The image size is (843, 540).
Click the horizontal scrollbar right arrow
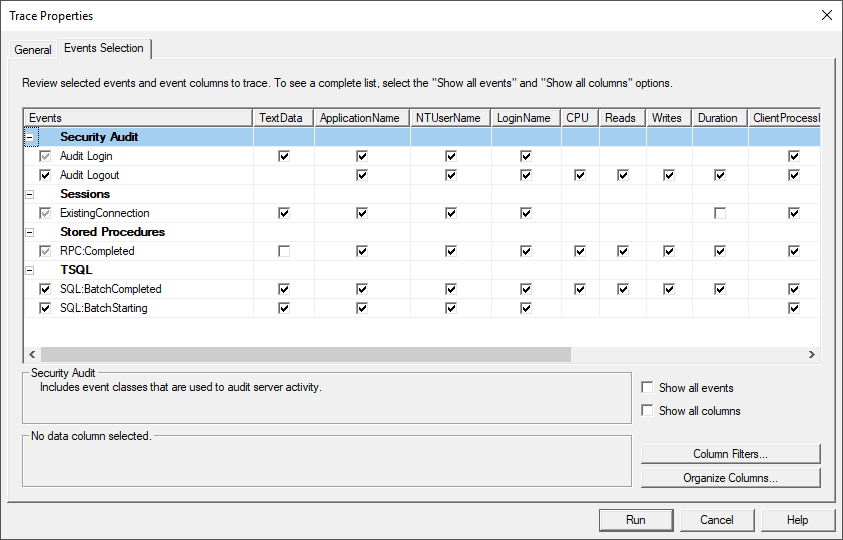pyautogui.click(x=812, y=354)
